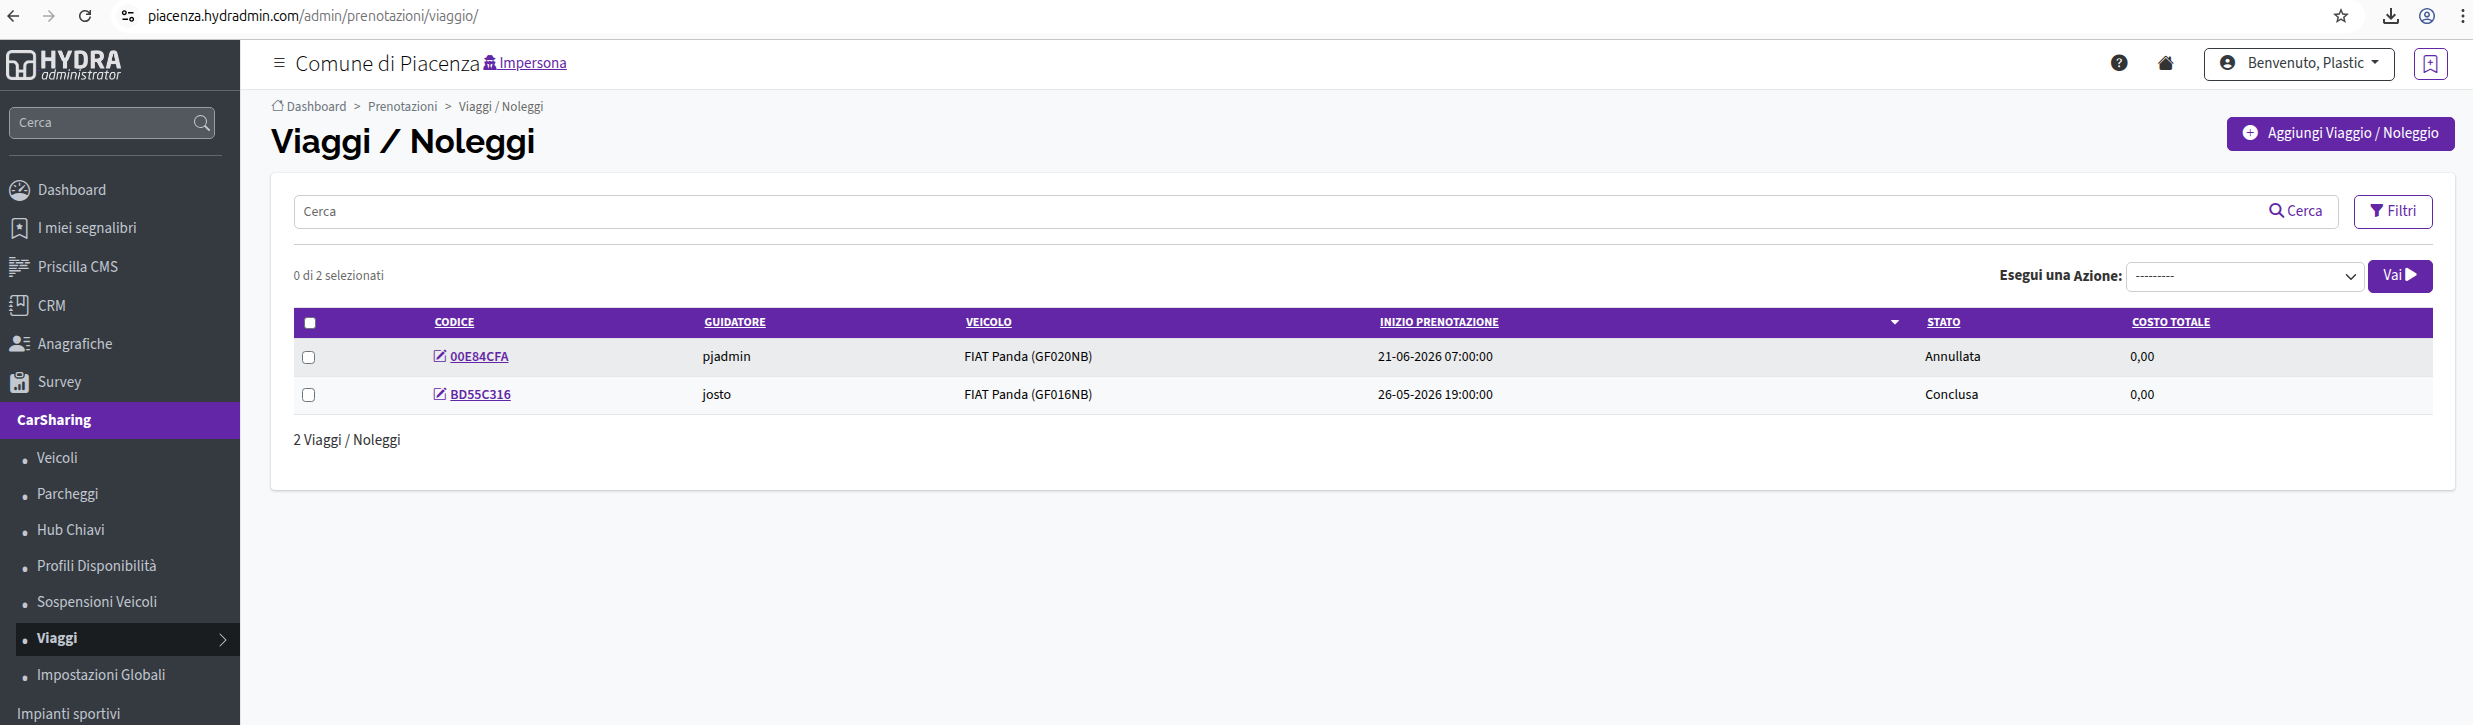Expand the Benvenuto, Plastic user menu
The height and width of the screenshot is (725, 2473).
click(x=2299, y=63)
